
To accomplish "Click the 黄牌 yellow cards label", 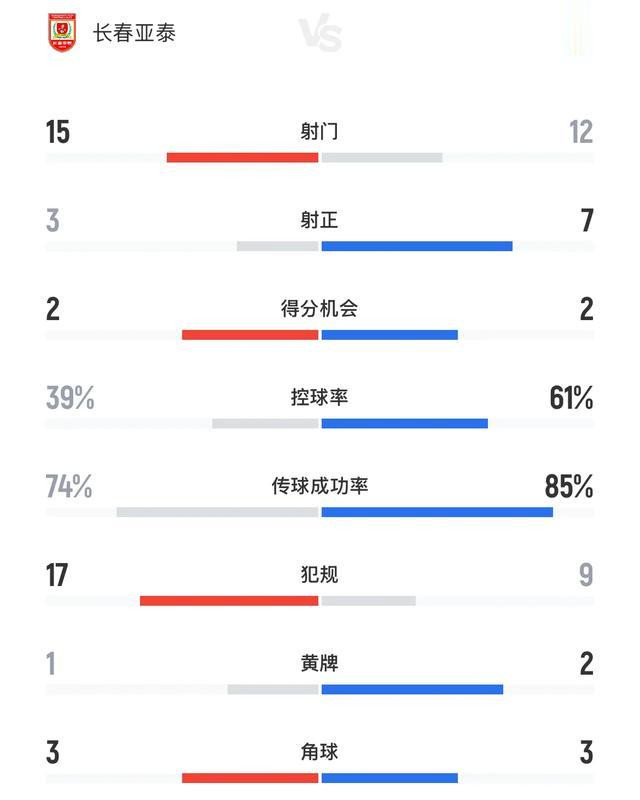I will pyautogui.click(x=319, y=664).
